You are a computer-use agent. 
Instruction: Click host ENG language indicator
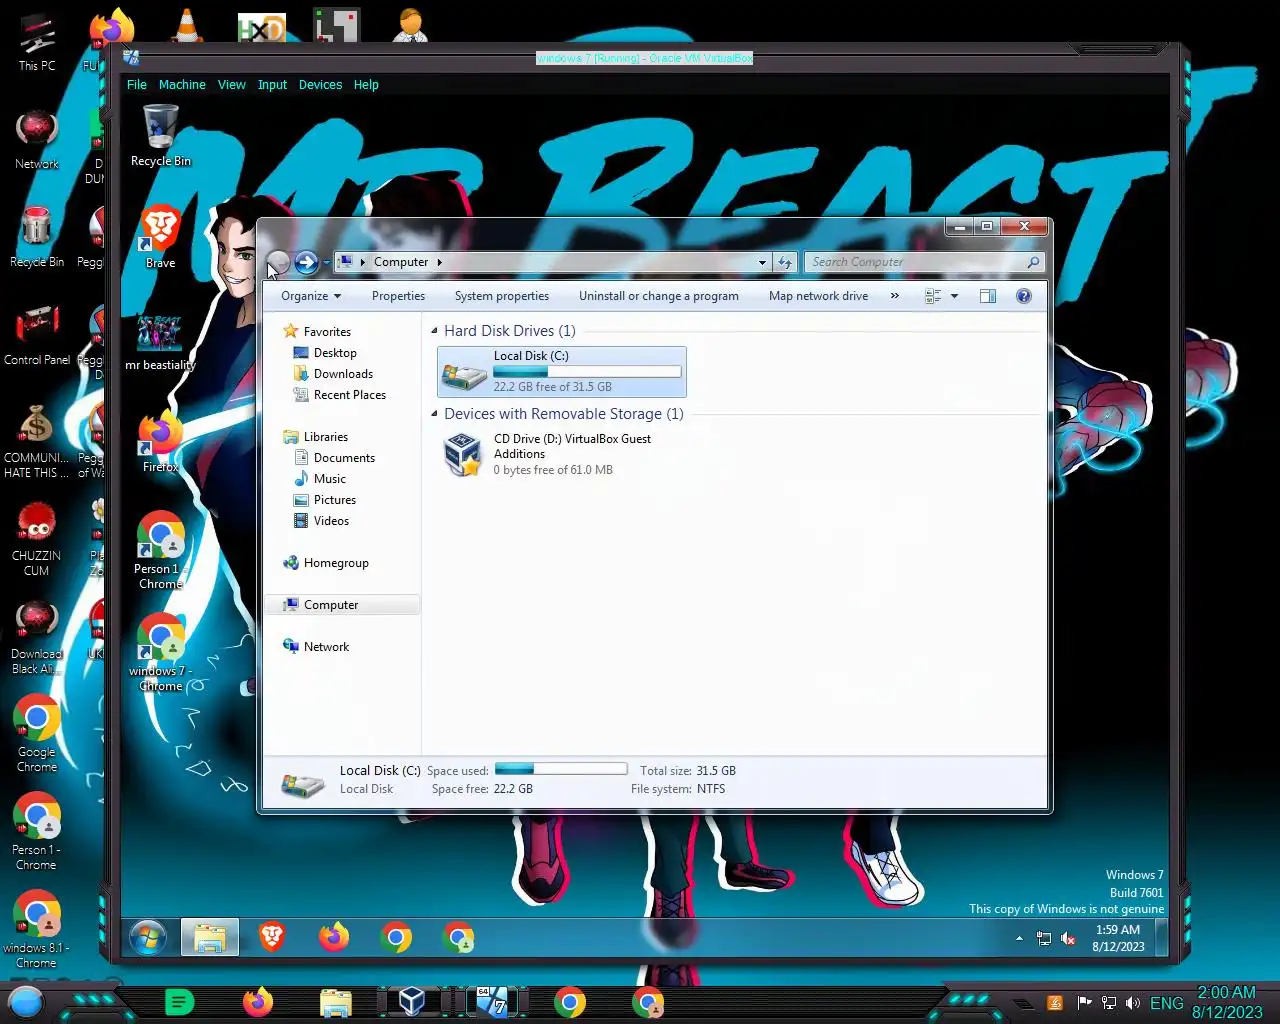[1167, 1003]
